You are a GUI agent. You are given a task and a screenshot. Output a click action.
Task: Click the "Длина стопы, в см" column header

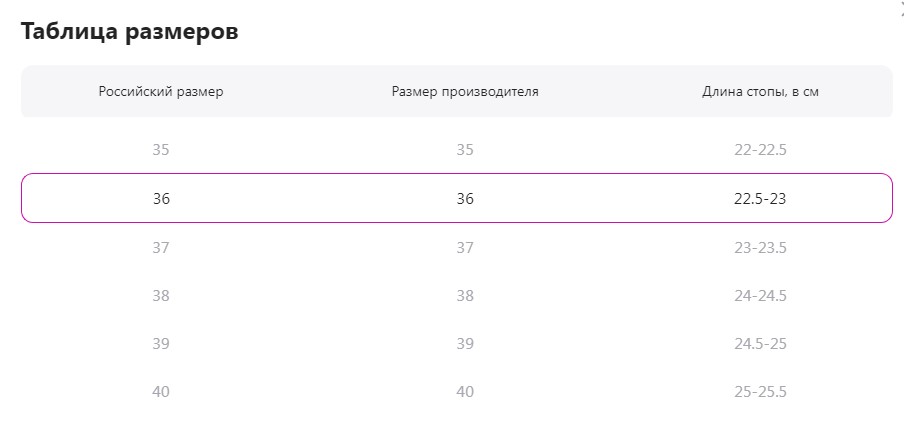pos(760,92)
